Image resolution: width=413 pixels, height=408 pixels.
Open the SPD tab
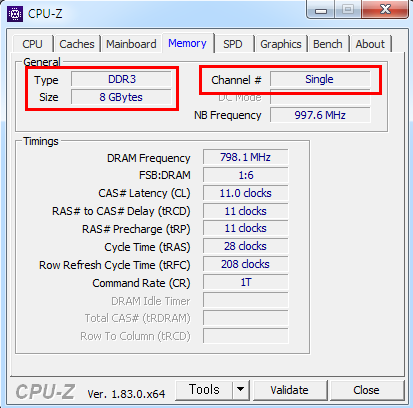pyautogui.click(x=233, y=44)
